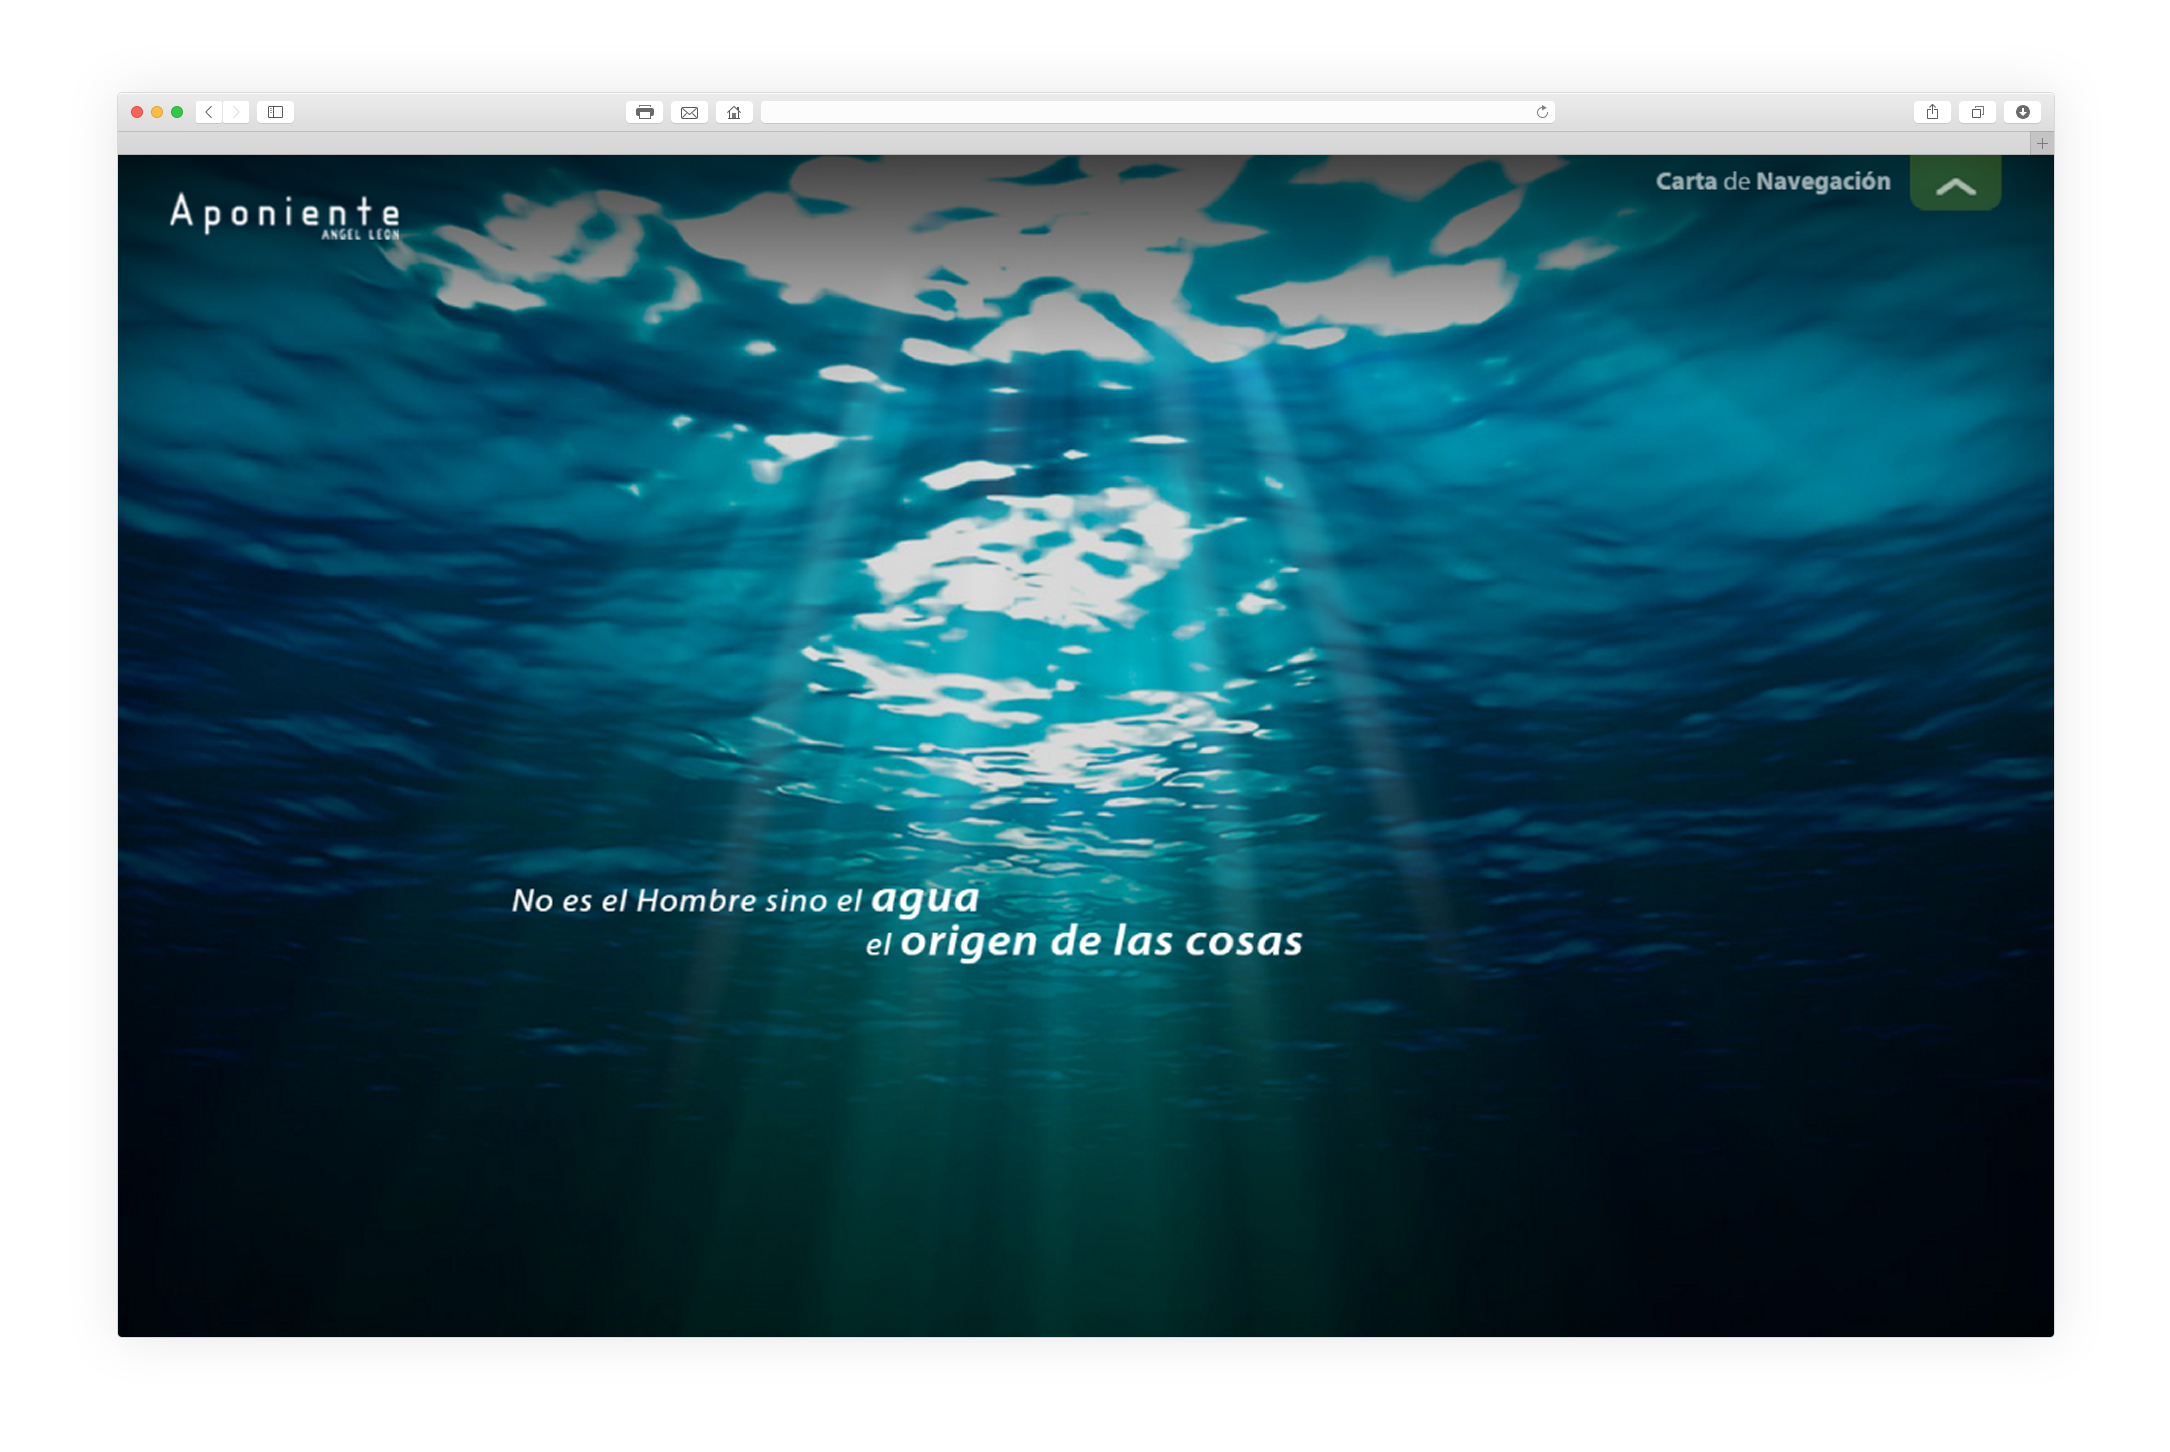The width and height of the screenshot is (2170, 1452).
Task: Expand the green chevron navigation button
Action: click(x=1955, y=183)
